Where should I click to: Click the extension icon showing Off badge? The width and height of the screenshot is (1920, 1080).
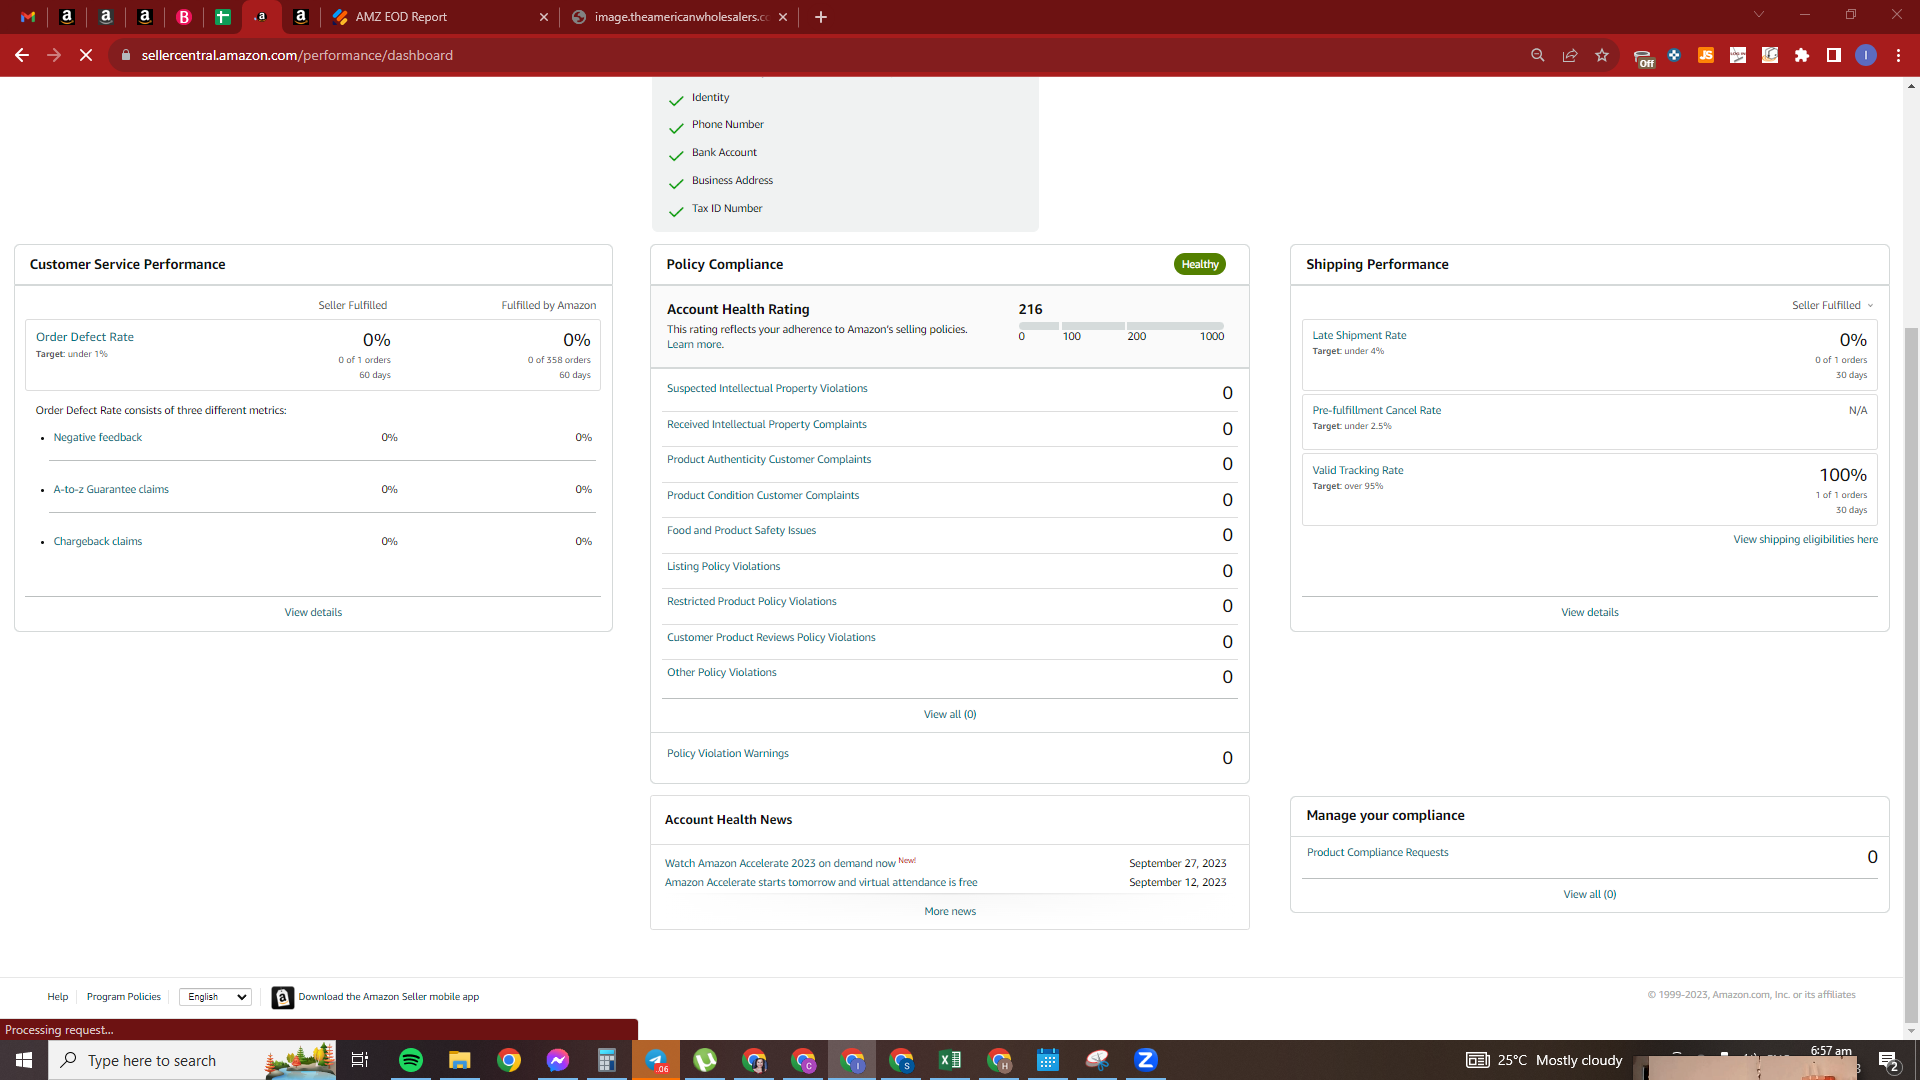[x=1643, y=57]
